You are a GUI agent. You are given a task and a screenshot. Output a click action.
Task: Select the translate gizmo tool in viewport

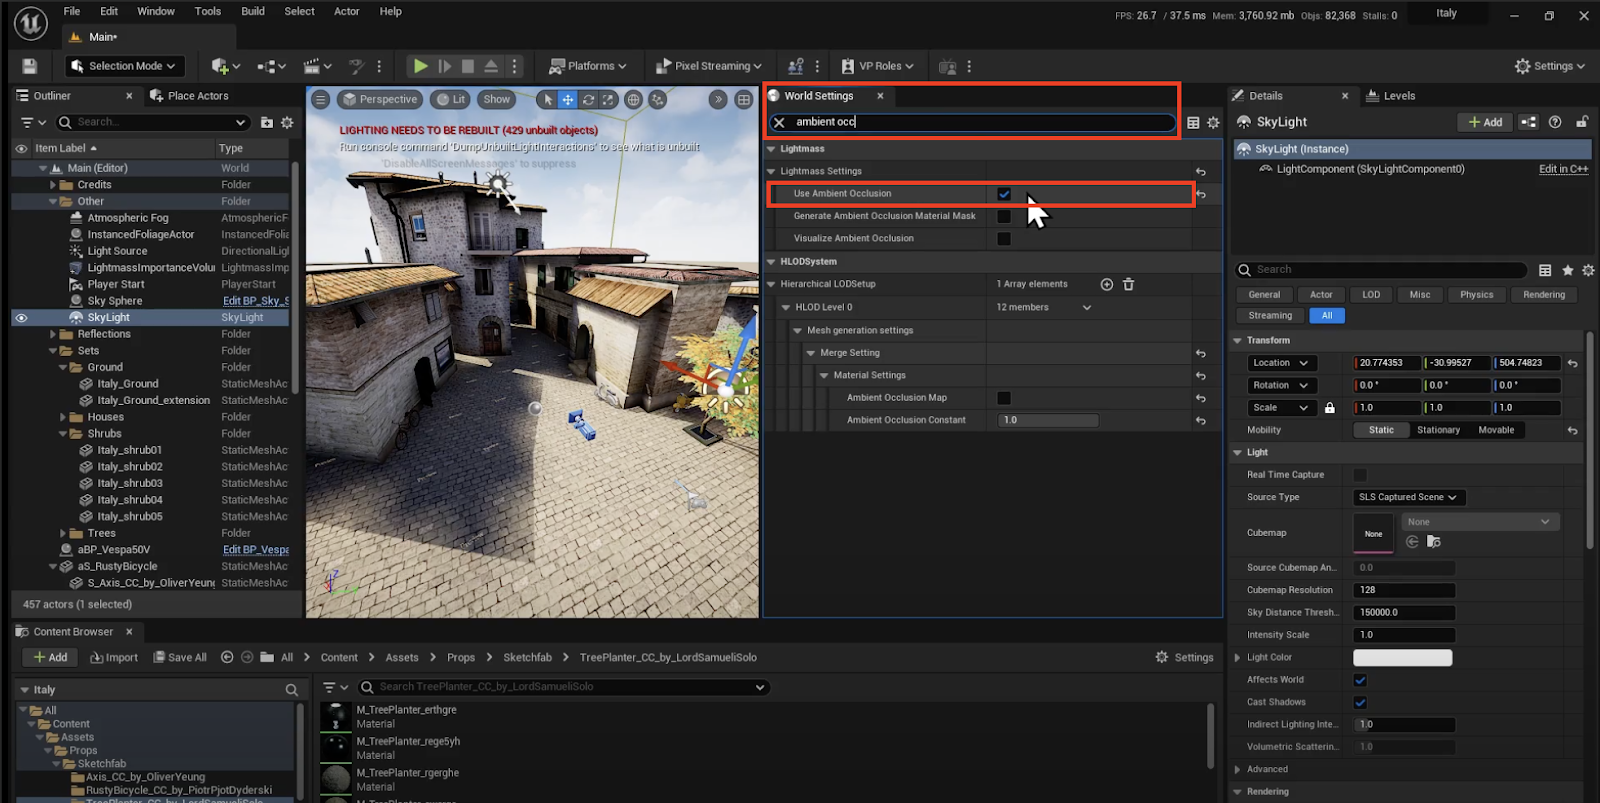click(x=567, y=100)
